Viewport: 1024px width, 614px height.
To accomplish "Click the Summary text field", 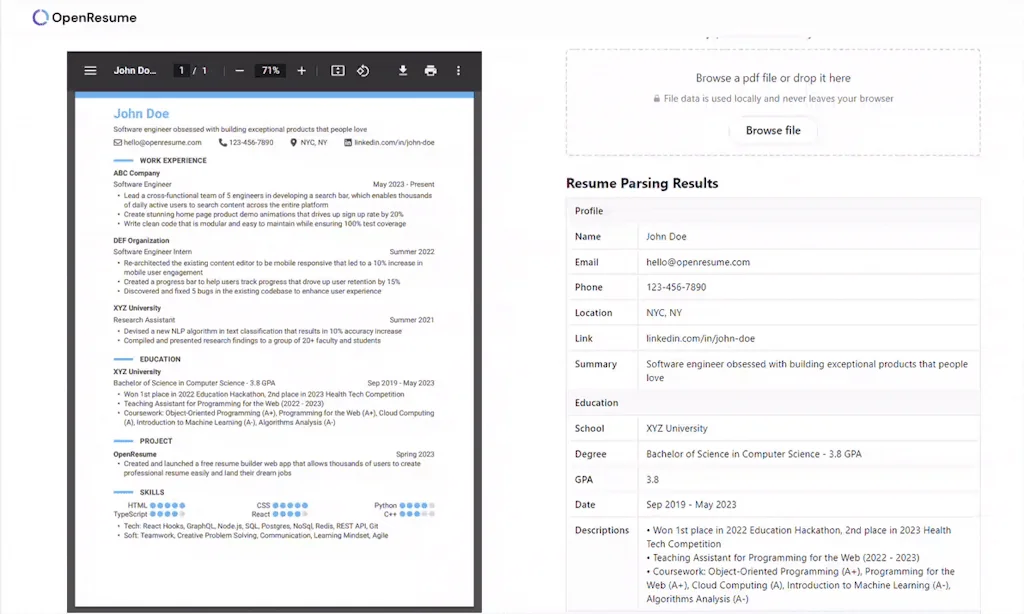I will click(800, 370).
